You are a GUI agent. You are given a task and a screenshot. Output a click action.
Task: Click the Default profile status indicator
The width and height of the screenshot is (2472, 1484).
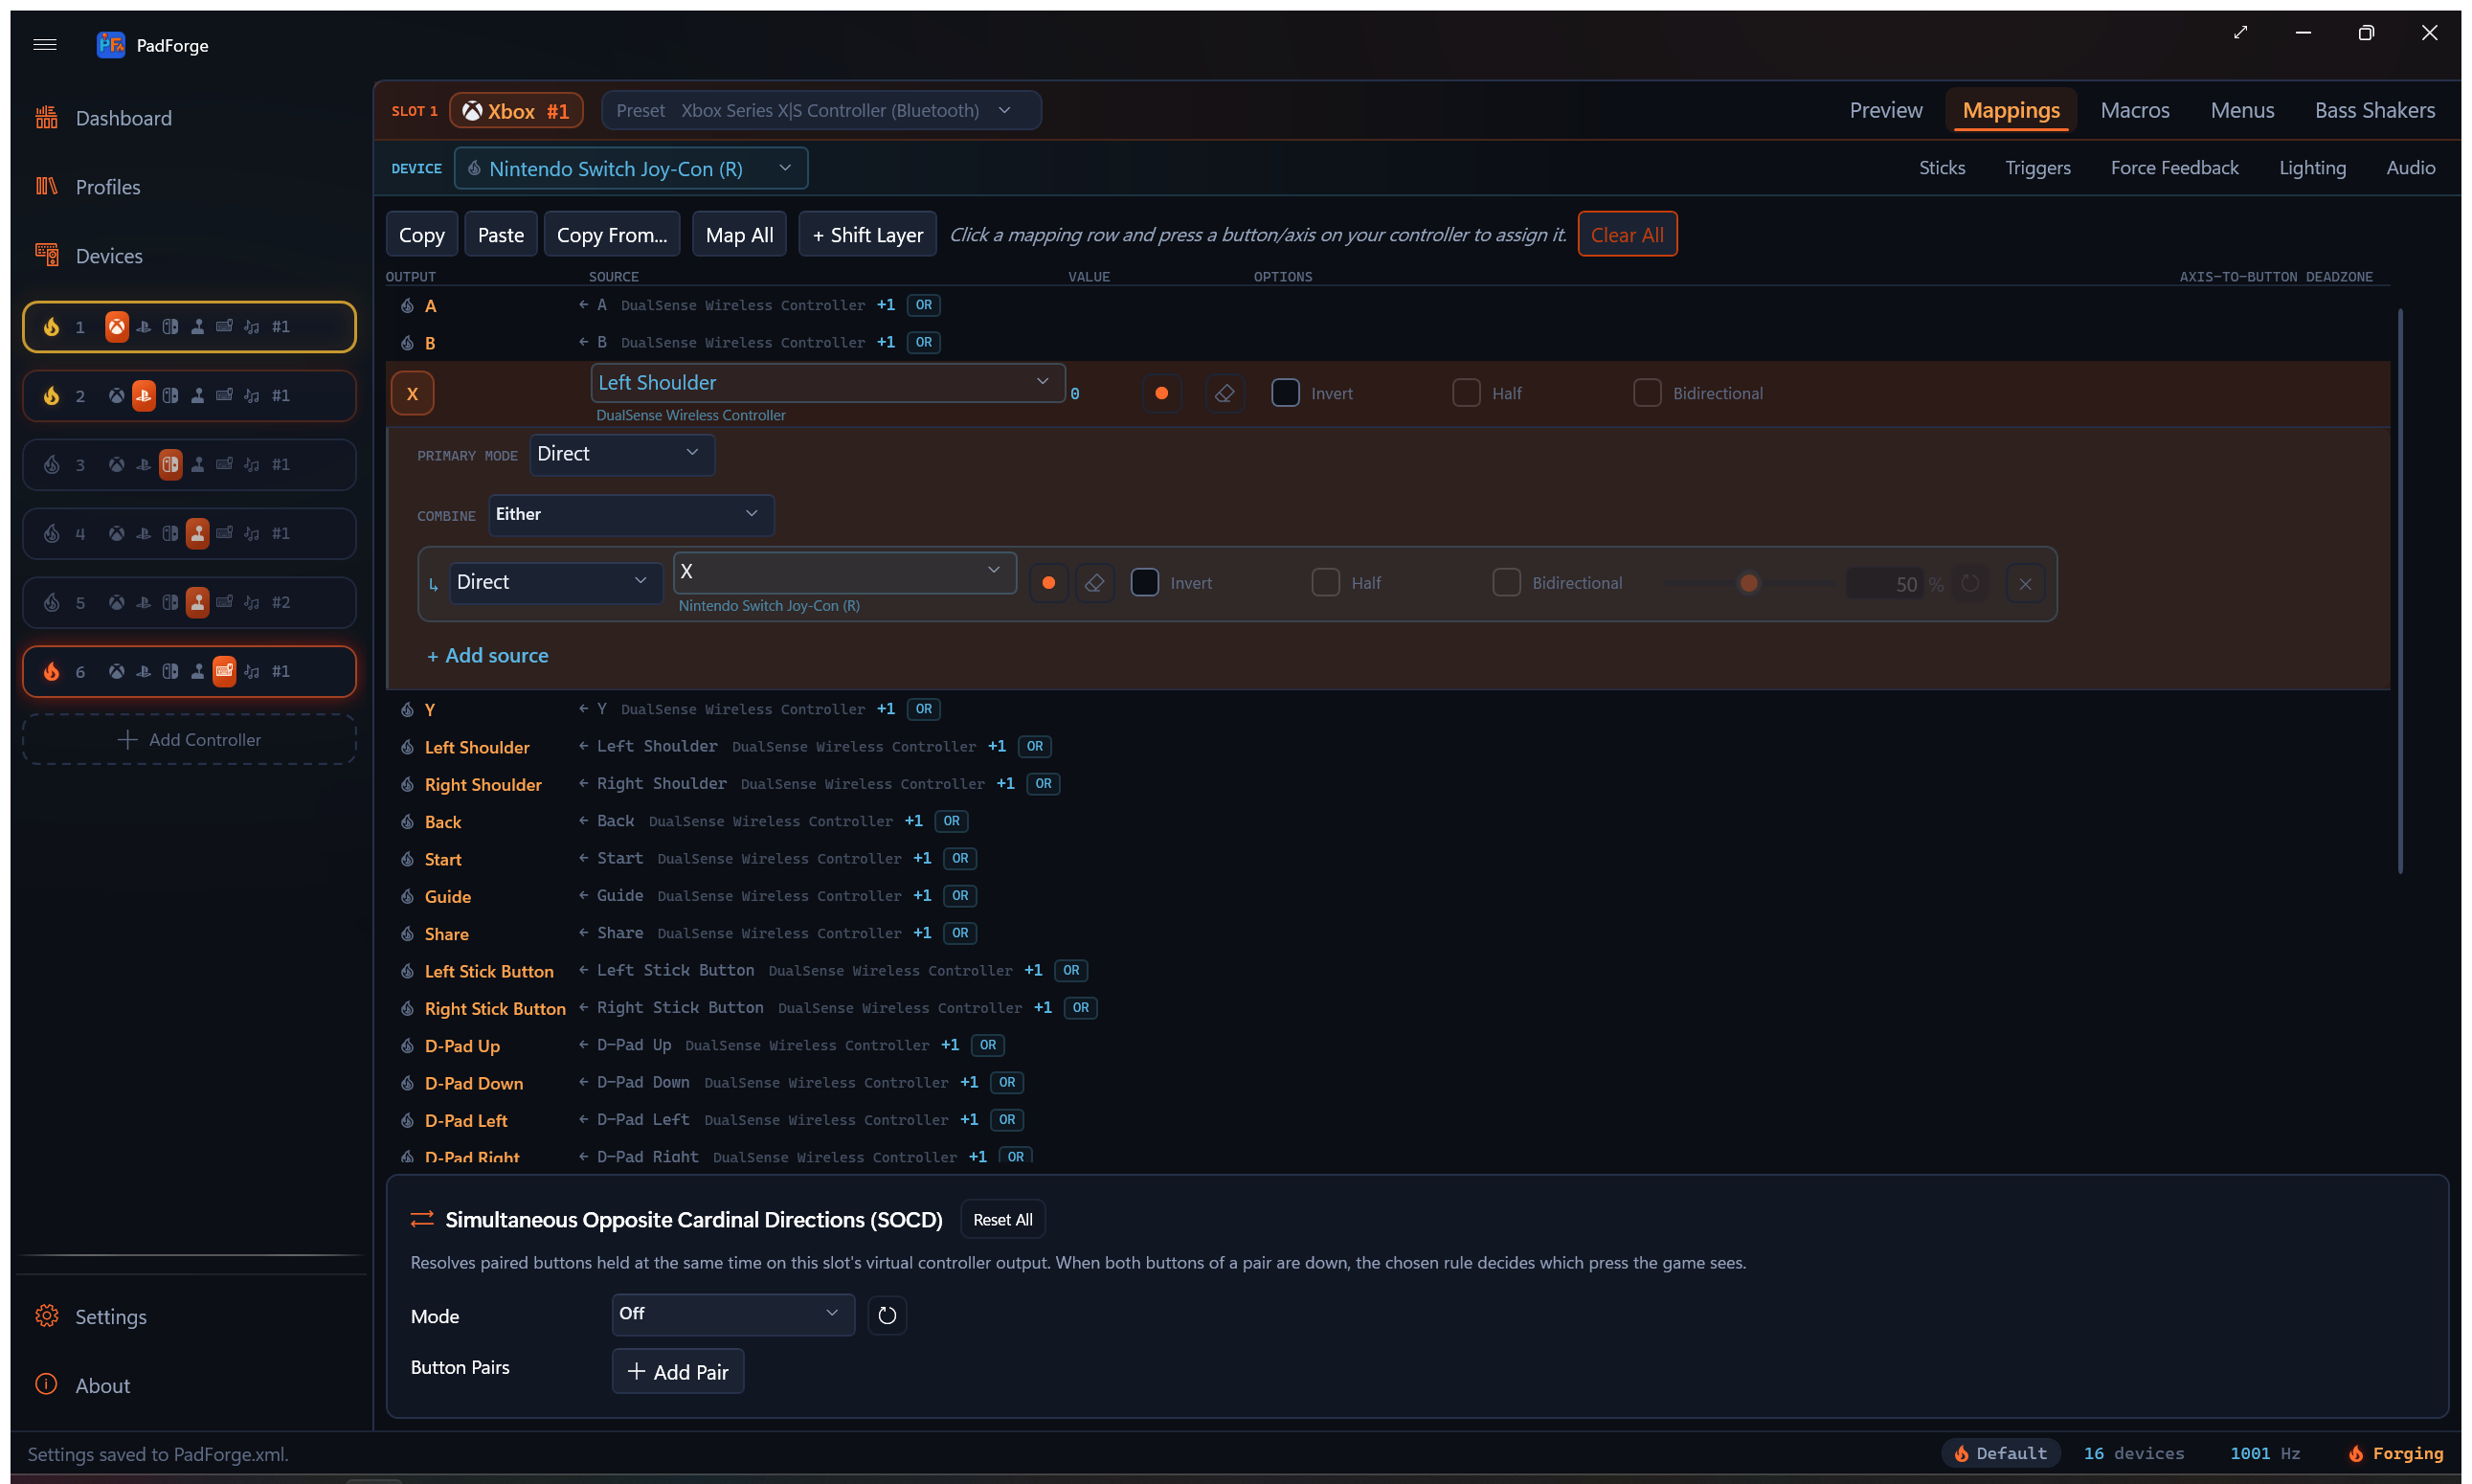click(x=2001, y=1454)
